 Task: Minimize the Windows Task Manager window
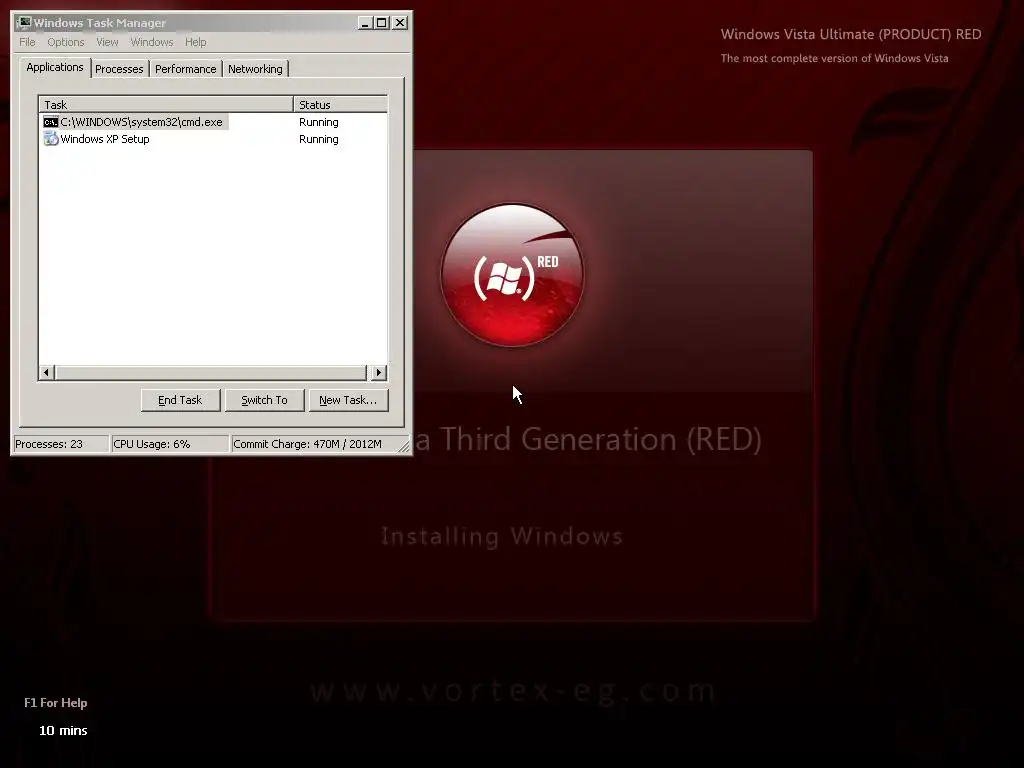365,23
